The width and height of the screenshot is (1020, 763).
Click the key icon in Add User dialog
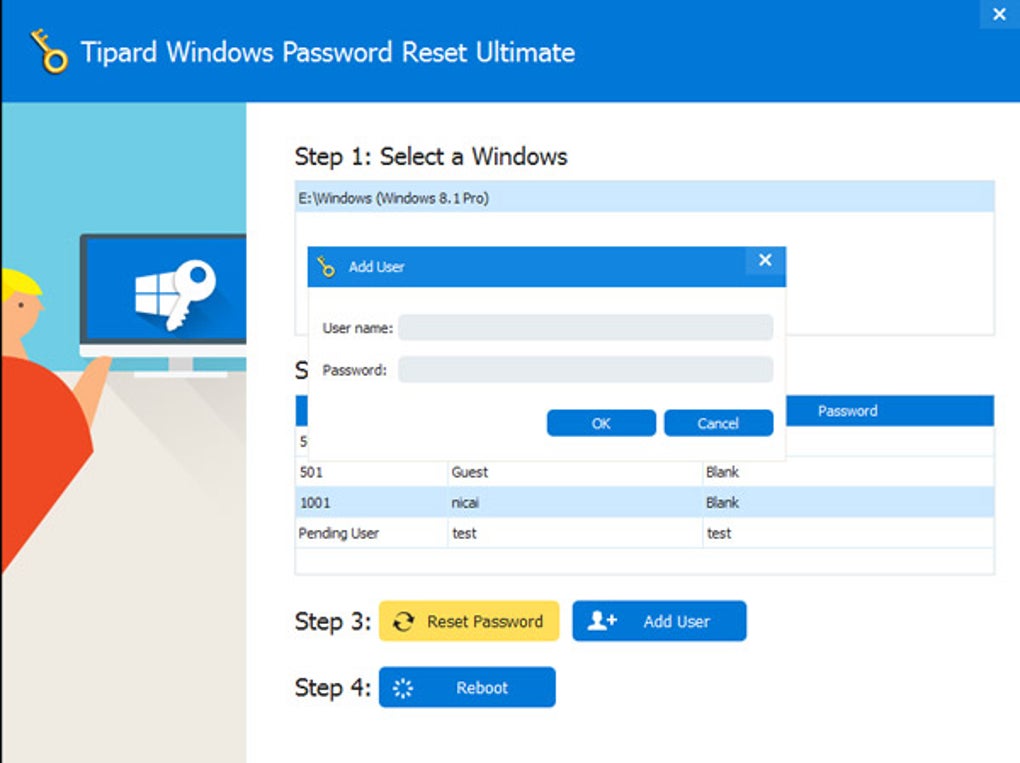[326, 267]
